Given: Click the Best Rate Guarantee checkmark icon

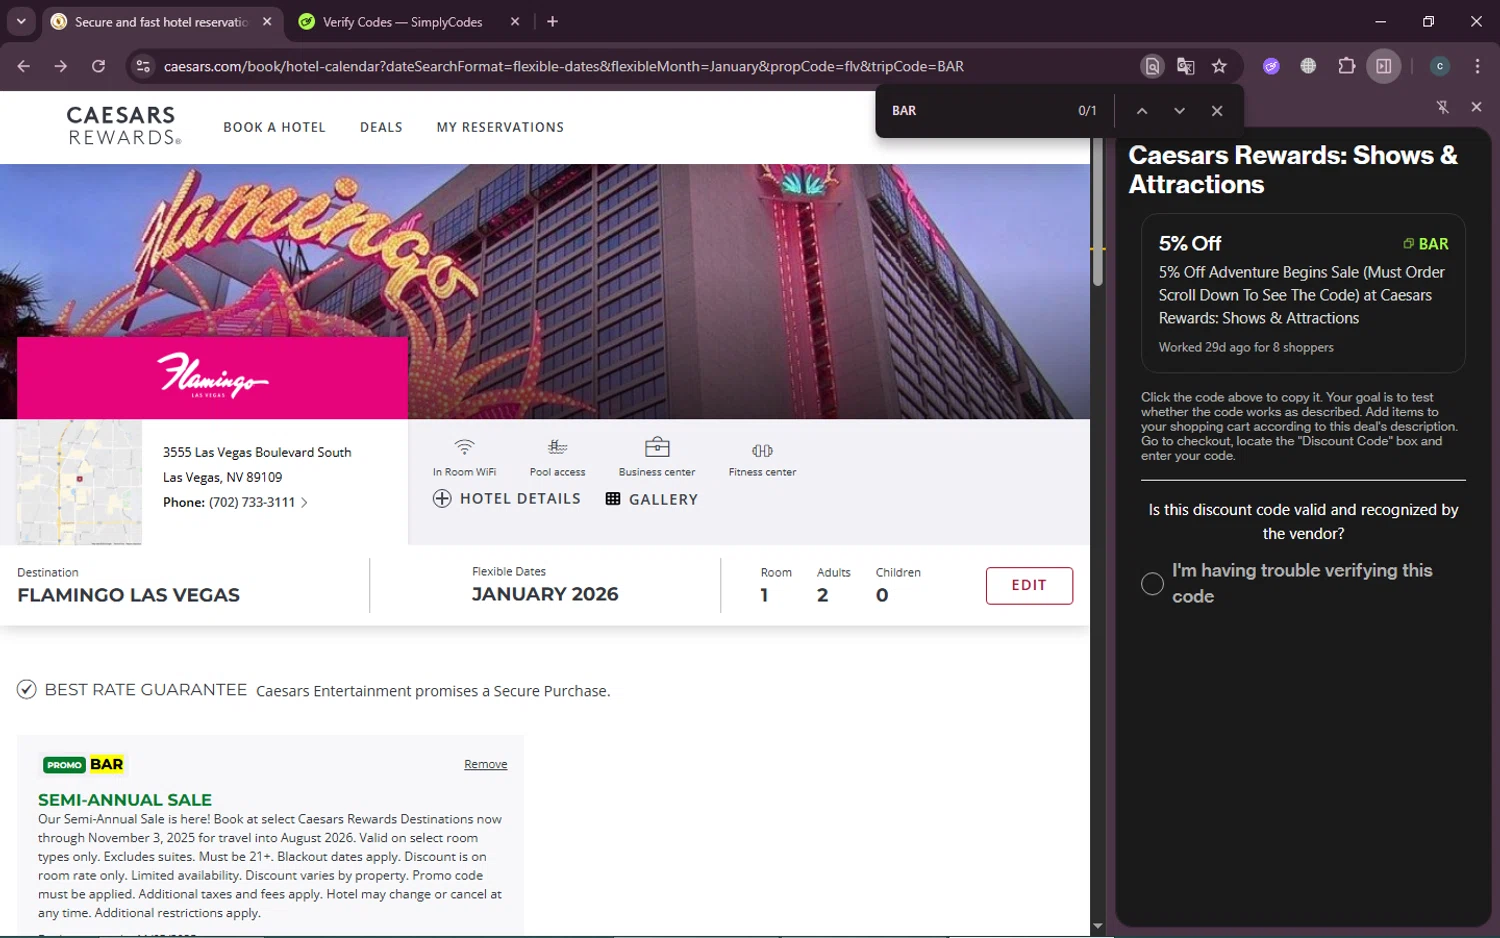Looking at the screenshot, I should (27, 689).
